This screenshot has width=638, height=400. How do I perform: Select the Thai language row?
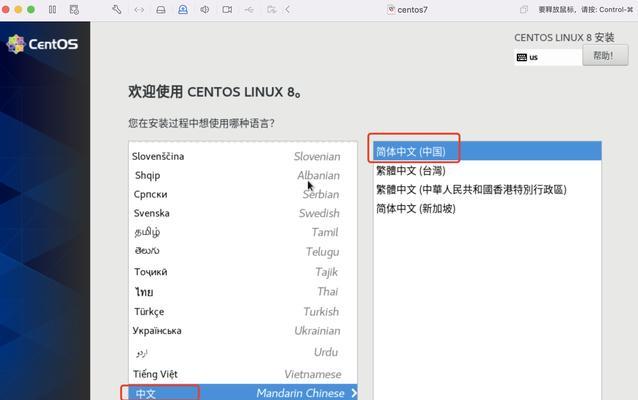click(243, 291)
